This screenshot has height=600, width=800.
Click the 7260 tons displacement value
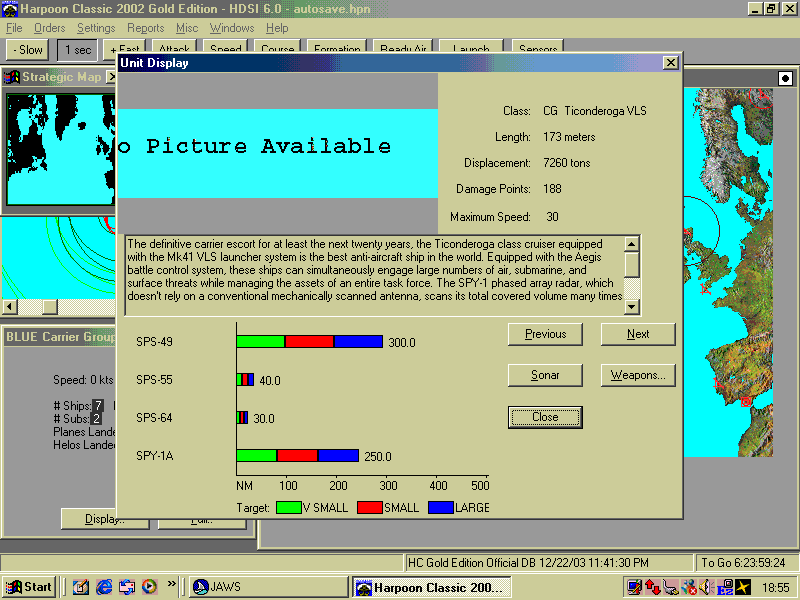(x=566, y=163)
